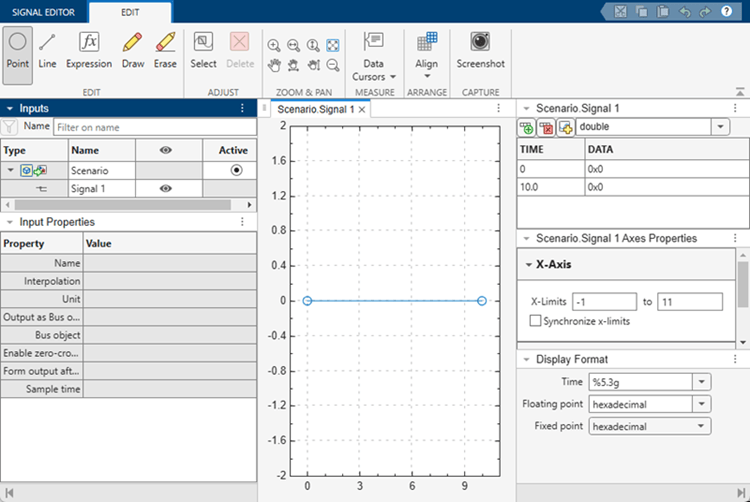750x502 pixels.
Task: Click the yellow plus add-signal table icon
Action: click(x=565, y=128)
